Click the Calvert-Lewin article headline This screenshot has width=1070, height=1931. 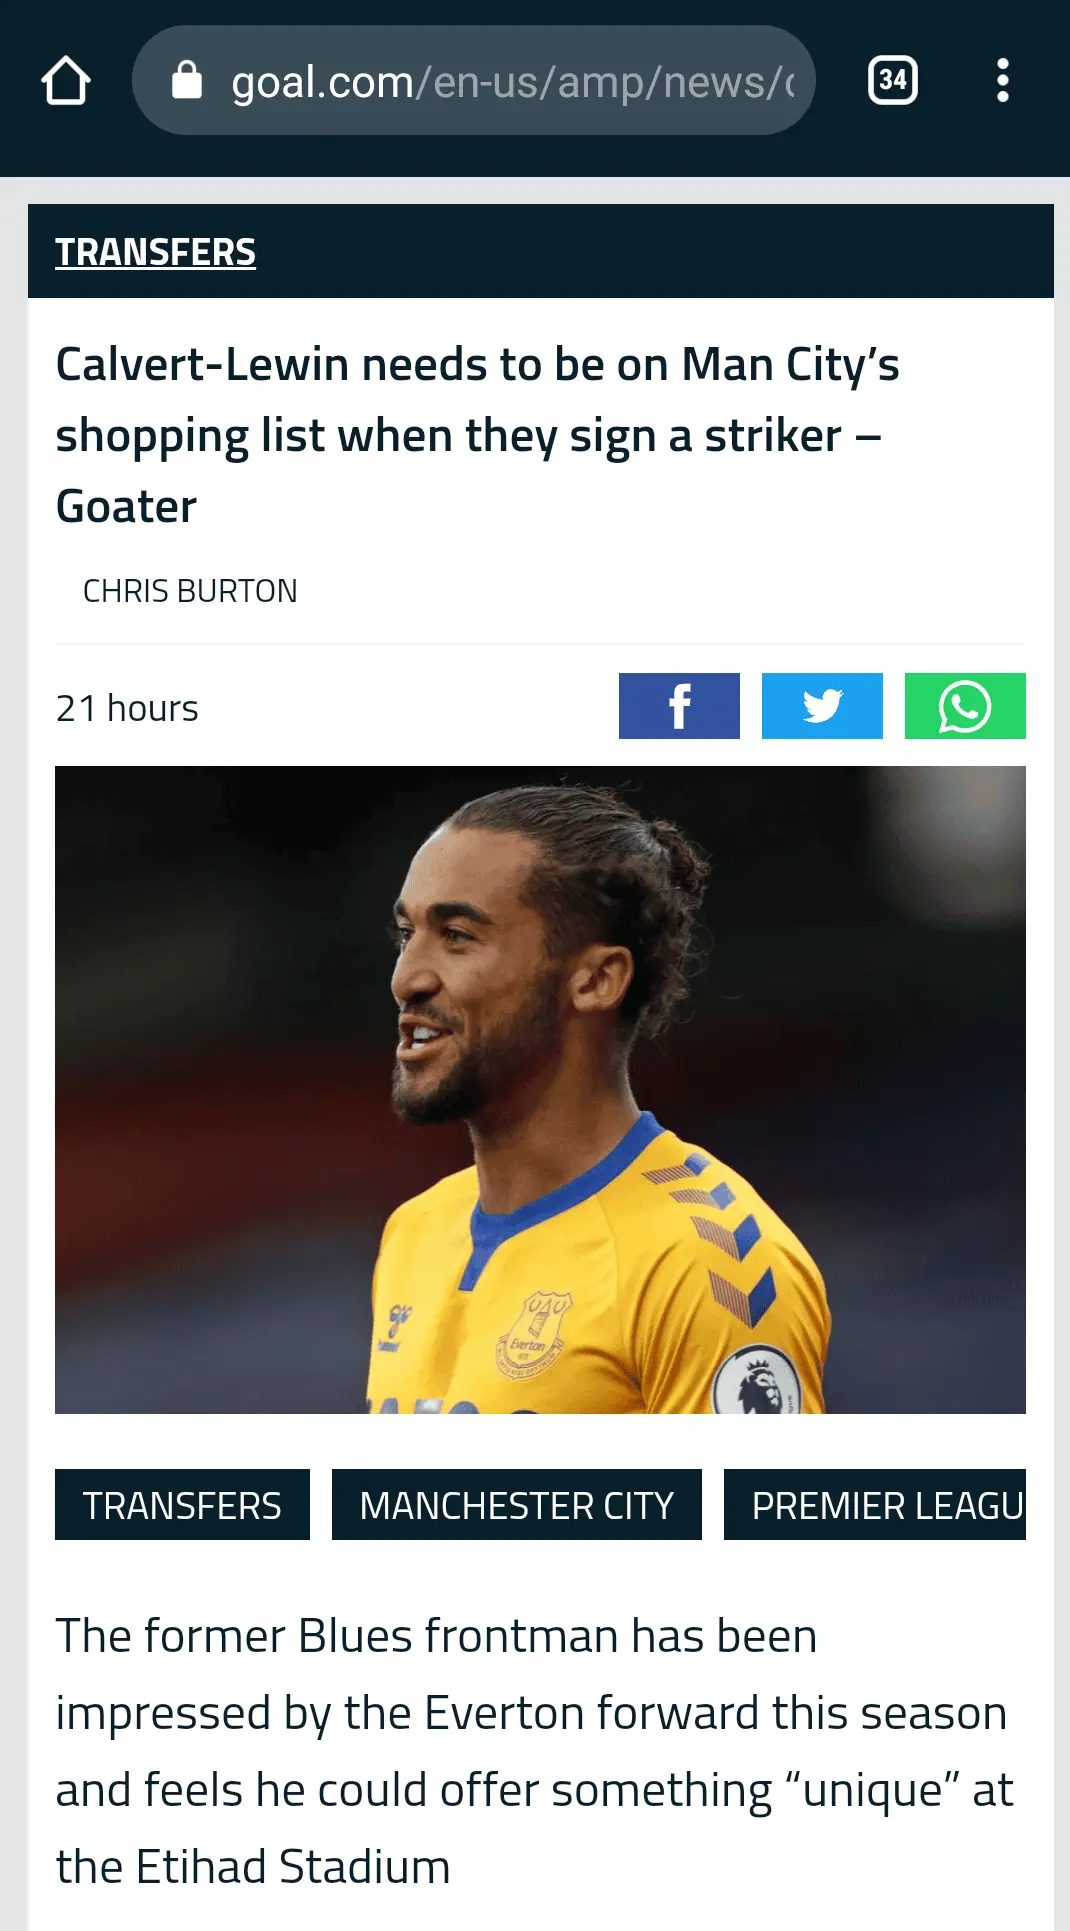coord(478,435)
